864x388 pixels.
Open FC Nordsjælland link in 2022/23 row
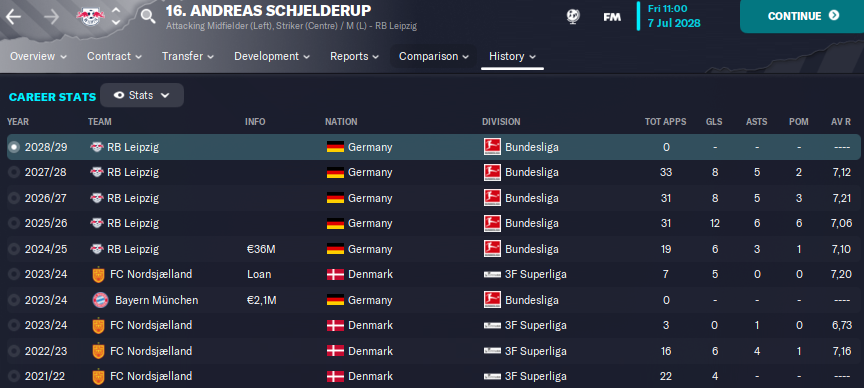click(x=151, y=351)
